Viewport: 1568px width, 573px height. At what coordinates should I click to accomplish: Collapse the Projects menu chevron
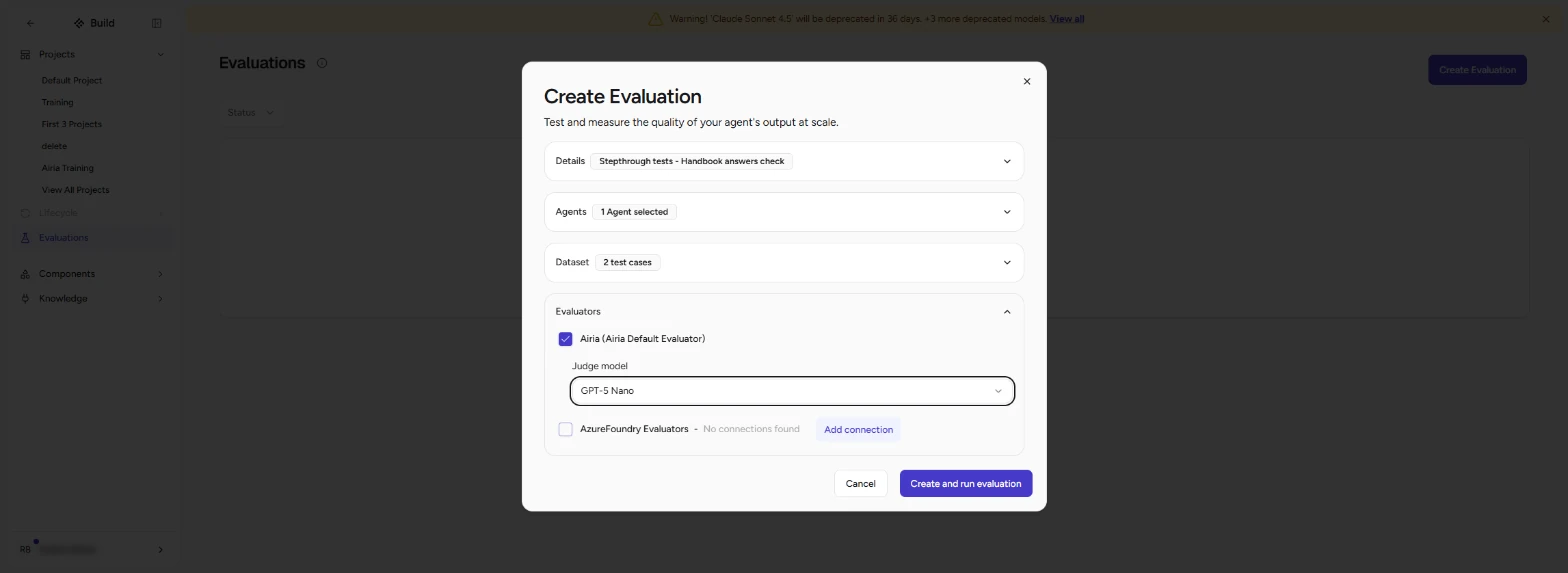[160, 55]
